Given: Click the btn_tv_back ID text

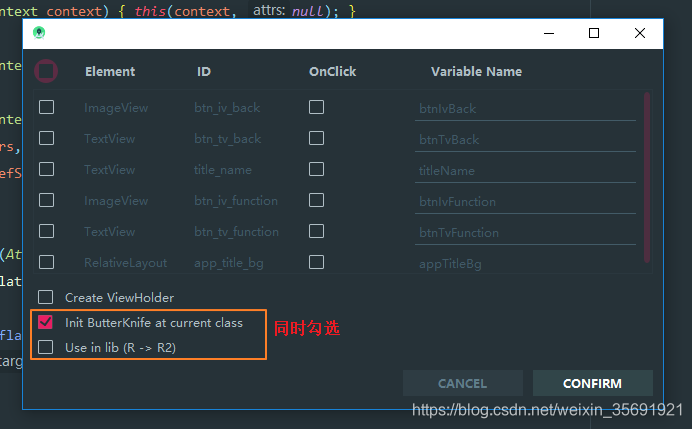Looking at the screenshot, I should point(228,139).
